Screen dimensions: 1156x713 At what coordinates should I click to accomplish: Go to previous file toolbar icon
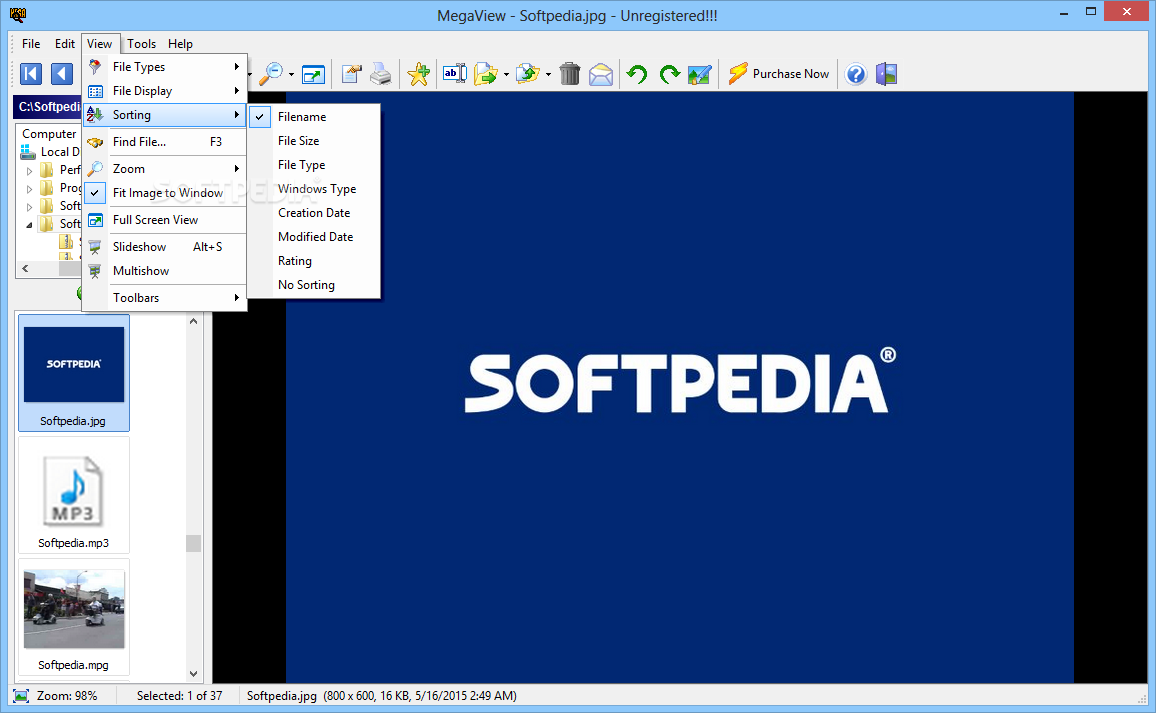click(62, 74)
